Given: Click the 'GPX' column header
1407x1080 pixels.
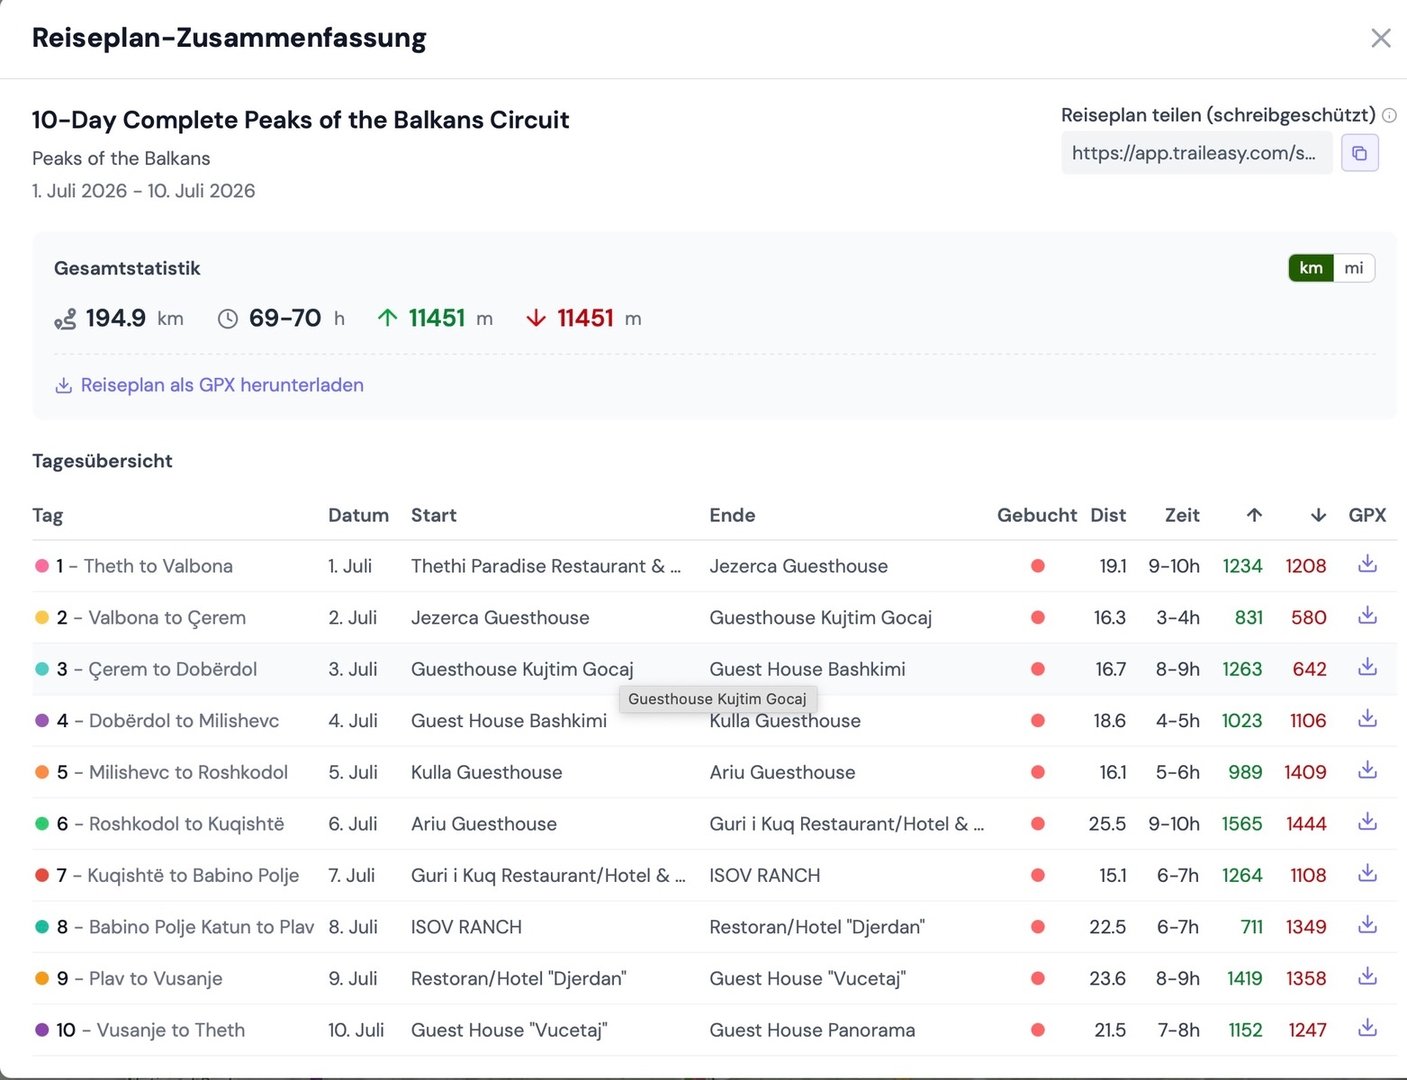Looking at the screenshot, I should [1367, 515].
